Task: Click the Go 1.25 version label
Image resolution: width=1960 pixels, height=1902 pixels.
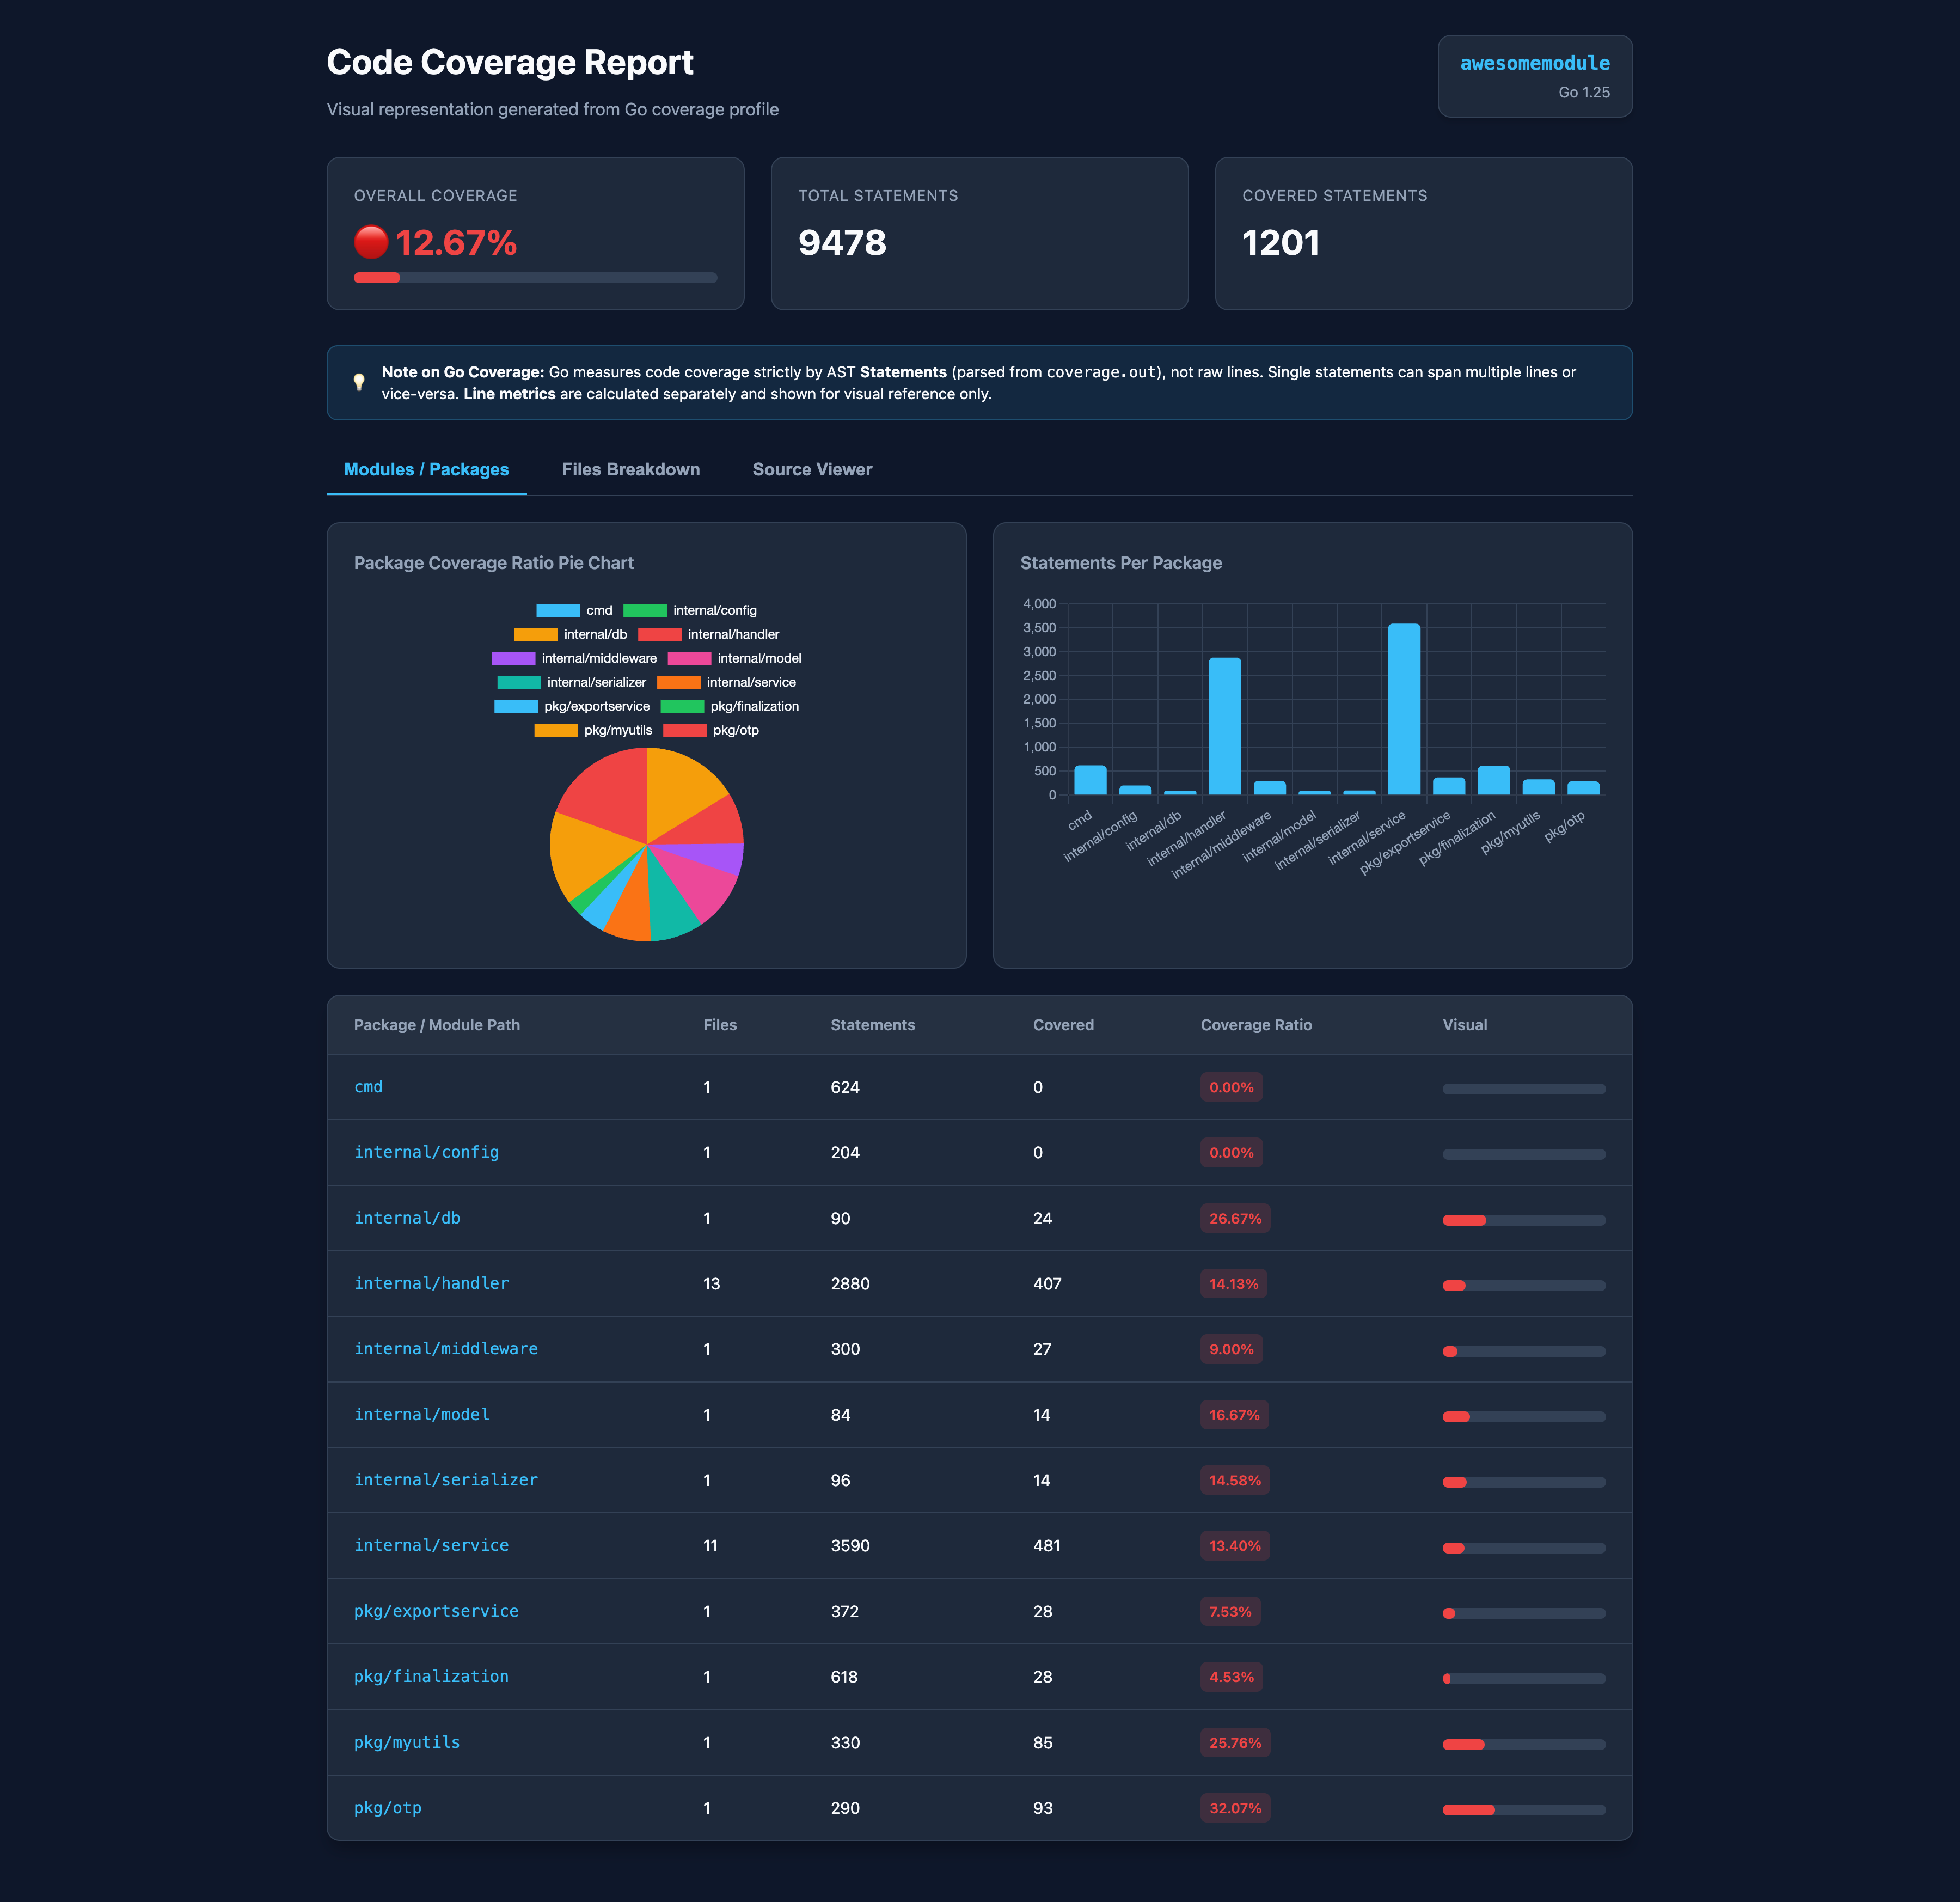Action: click(1584, 92)
